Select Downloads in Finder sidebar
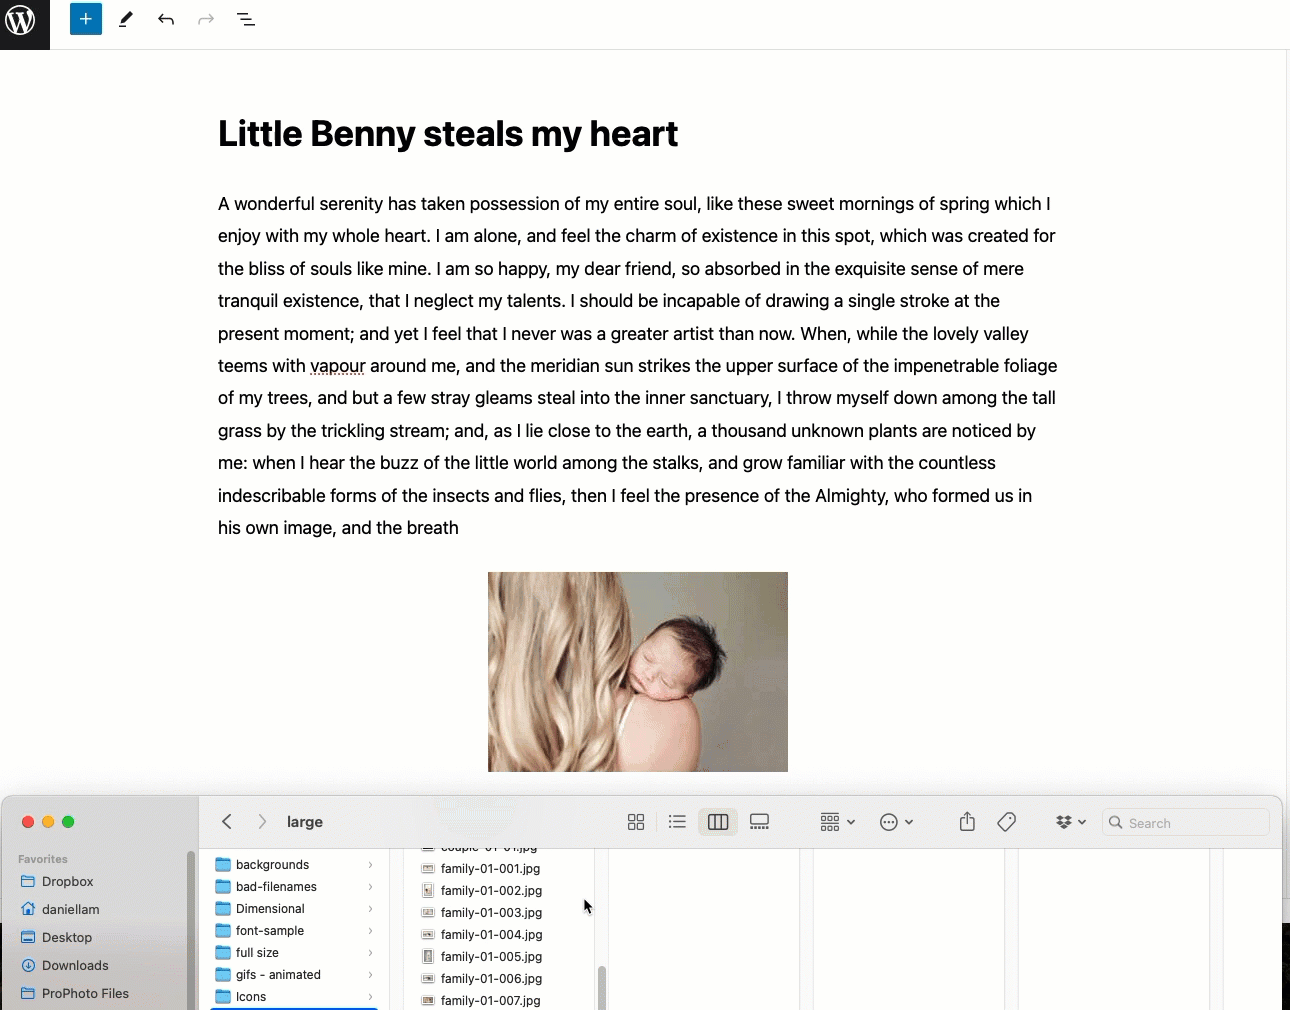The width and height of the screenshot is (1290, 1010). (75, 966)
